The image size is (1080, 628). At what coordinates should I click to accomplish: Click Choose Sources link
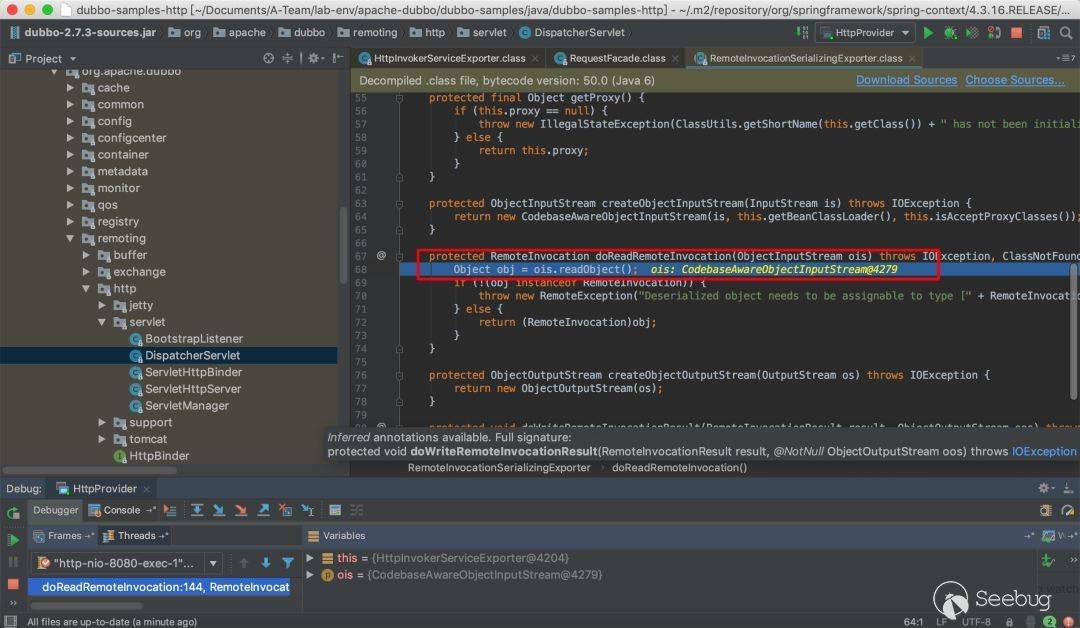[x=1014, y=80]
